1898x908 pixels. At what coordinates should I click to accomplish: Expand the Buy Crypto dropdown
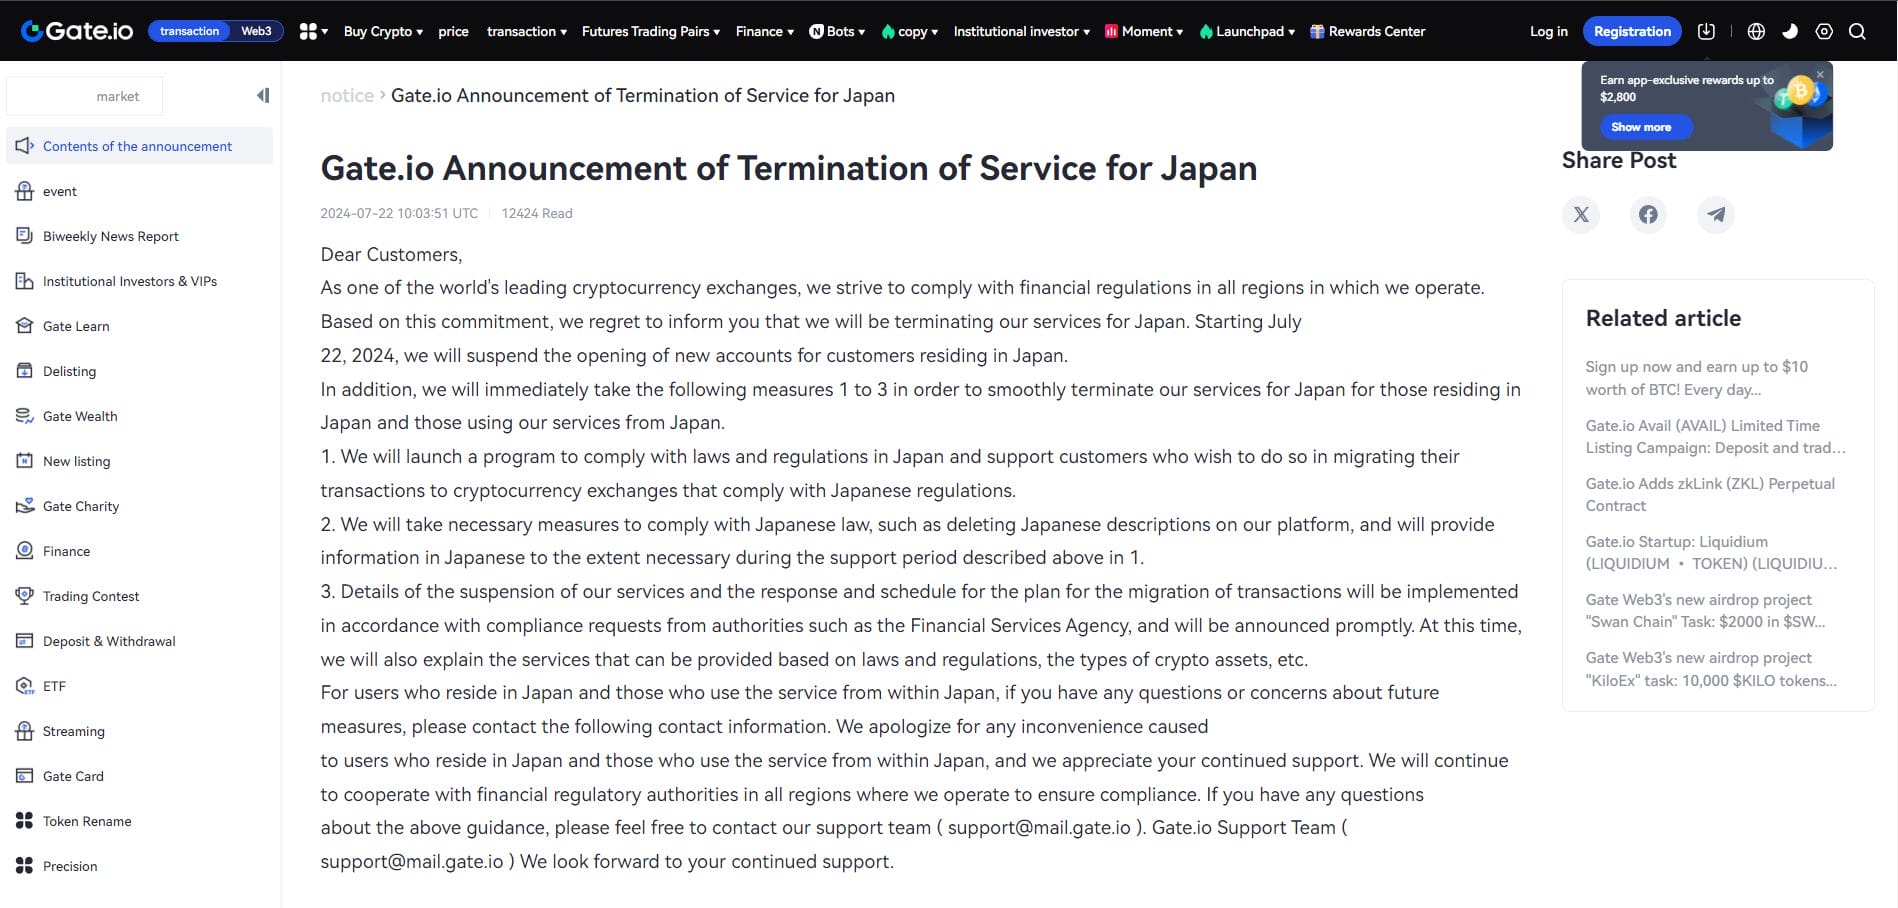[381, 31]
